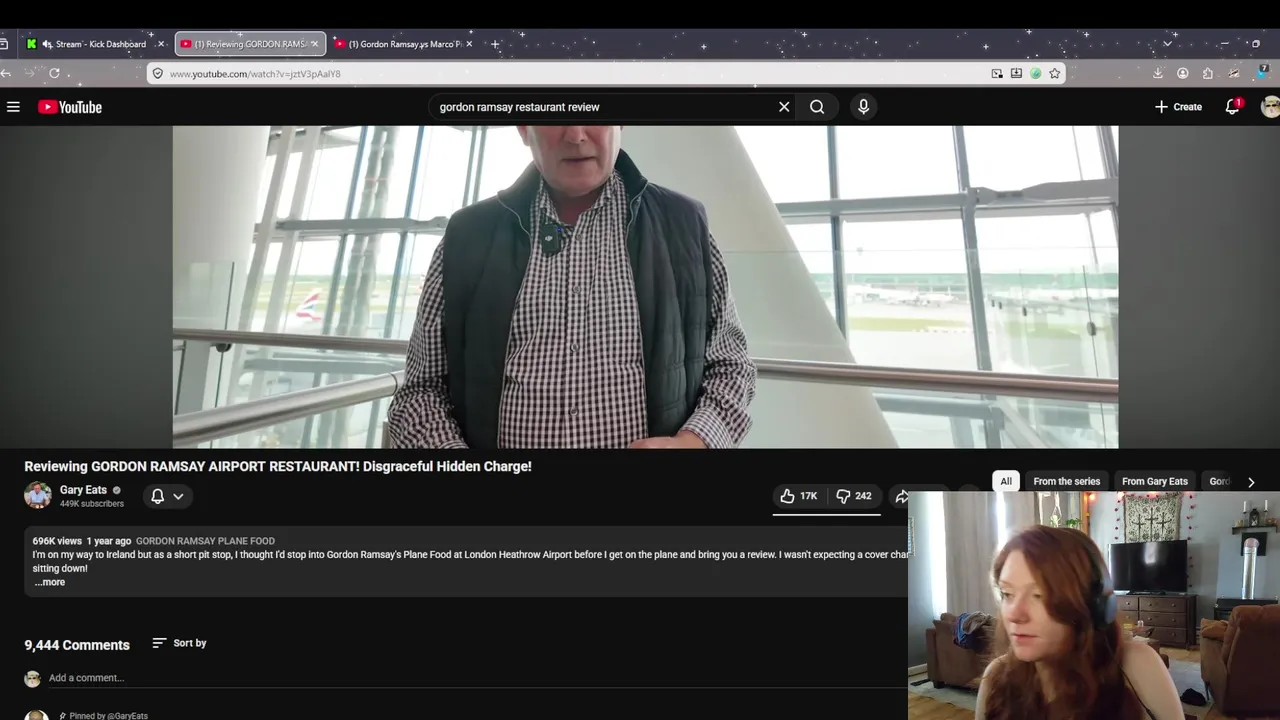Viewport: 1280px width, 720px height.
Task: Open the Create menu
Action: [1178, 107]
